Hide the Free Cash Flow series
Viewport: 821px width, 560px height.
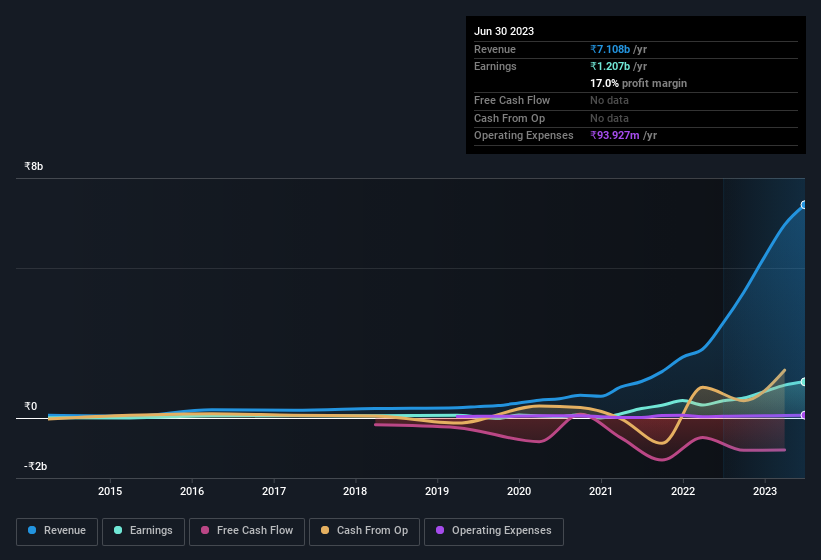point(247,531)
